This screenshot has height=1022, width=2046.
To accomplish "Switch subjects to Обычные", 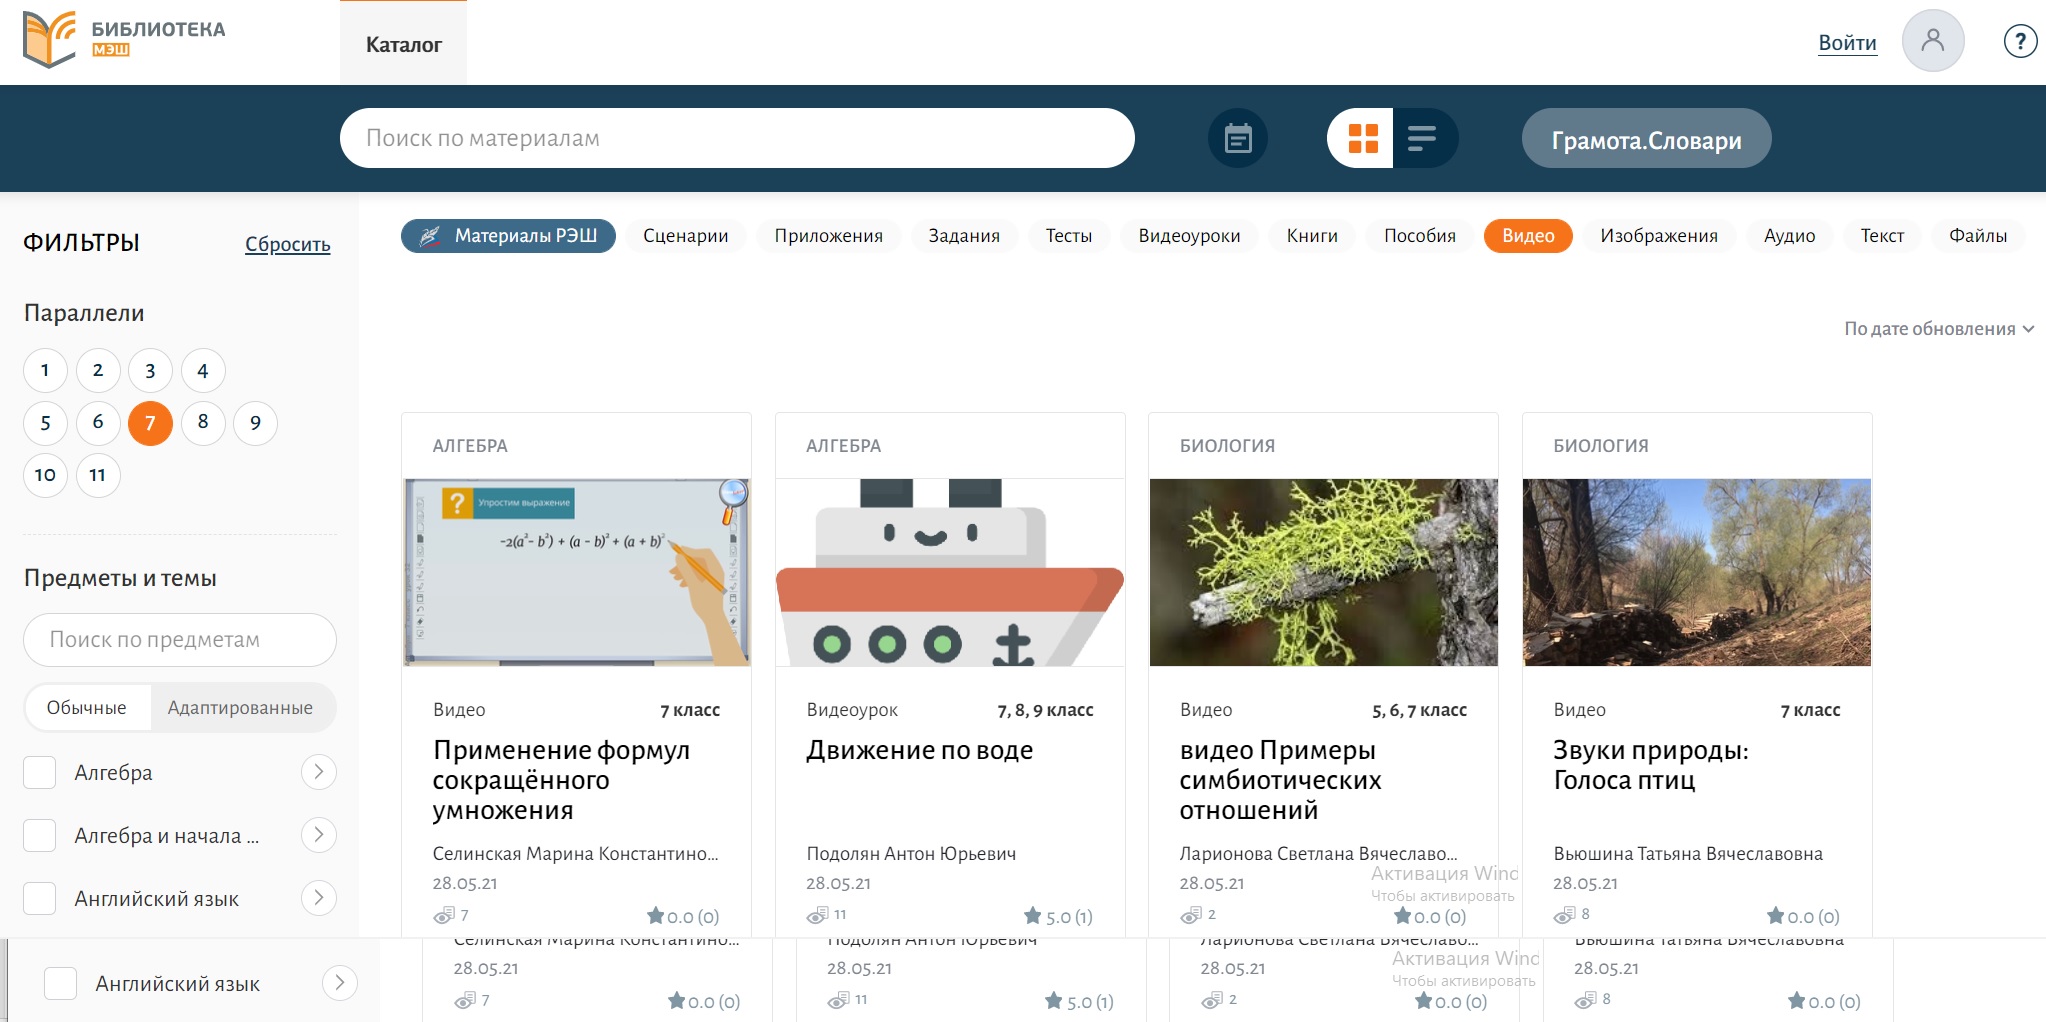I will point(87,708).
